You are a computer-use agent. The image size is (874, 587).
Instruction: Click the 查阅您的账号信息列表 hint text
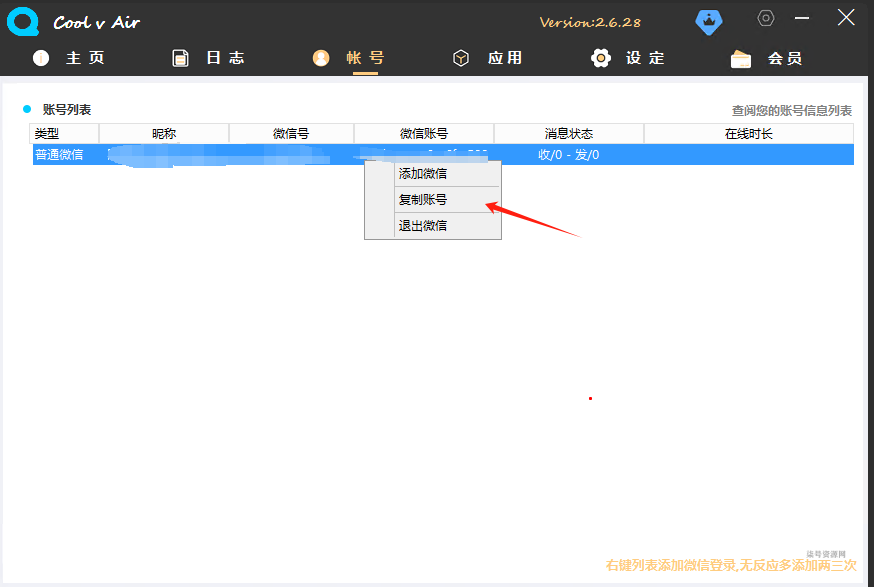[x=792, y=110]
